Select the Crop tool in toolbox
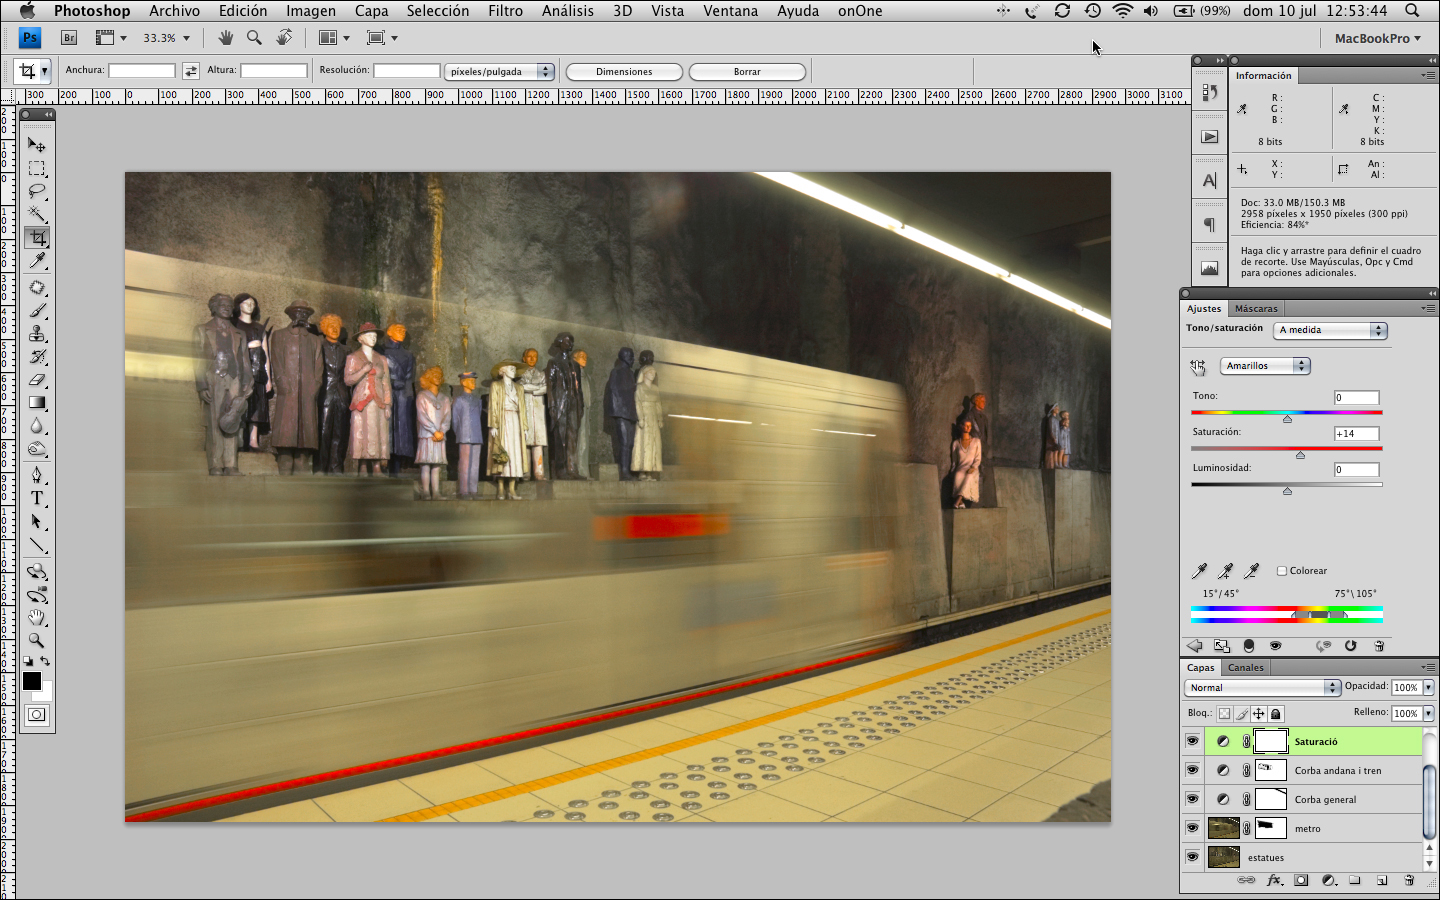This screenshot has height=900, width=1440. tap(37, 238)
